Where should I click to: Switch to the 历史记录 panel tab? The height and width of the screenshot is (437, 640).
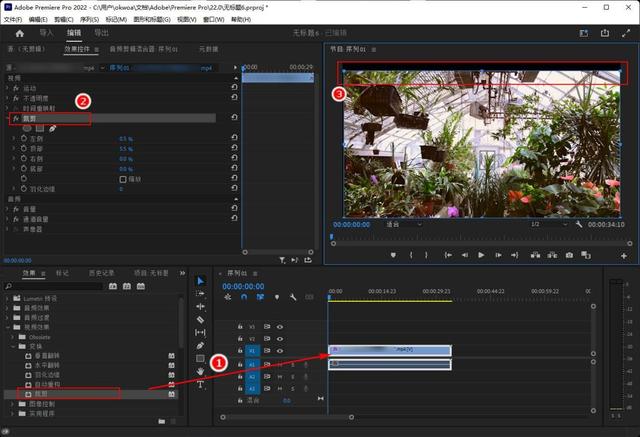click(101, 273)
